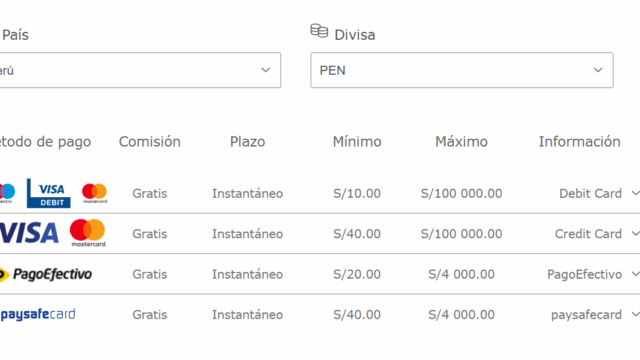Open the País country dropdown
Image resolution: width=640 pixels, height=360 pixels.
(x=140, y=70)
